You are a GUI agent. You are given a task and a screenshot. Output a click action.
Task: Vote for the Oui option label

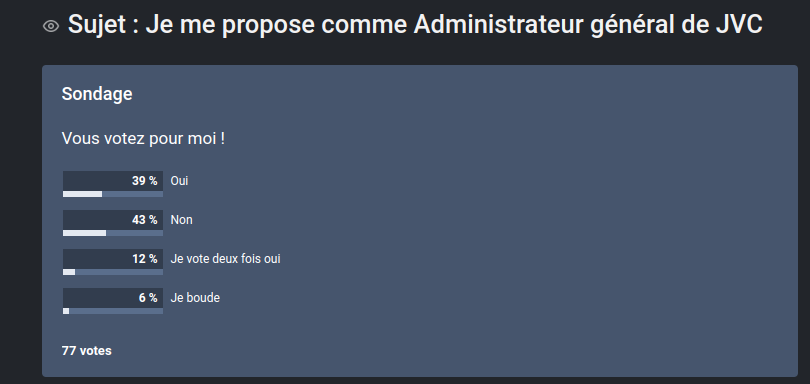(x=179, y=181)
